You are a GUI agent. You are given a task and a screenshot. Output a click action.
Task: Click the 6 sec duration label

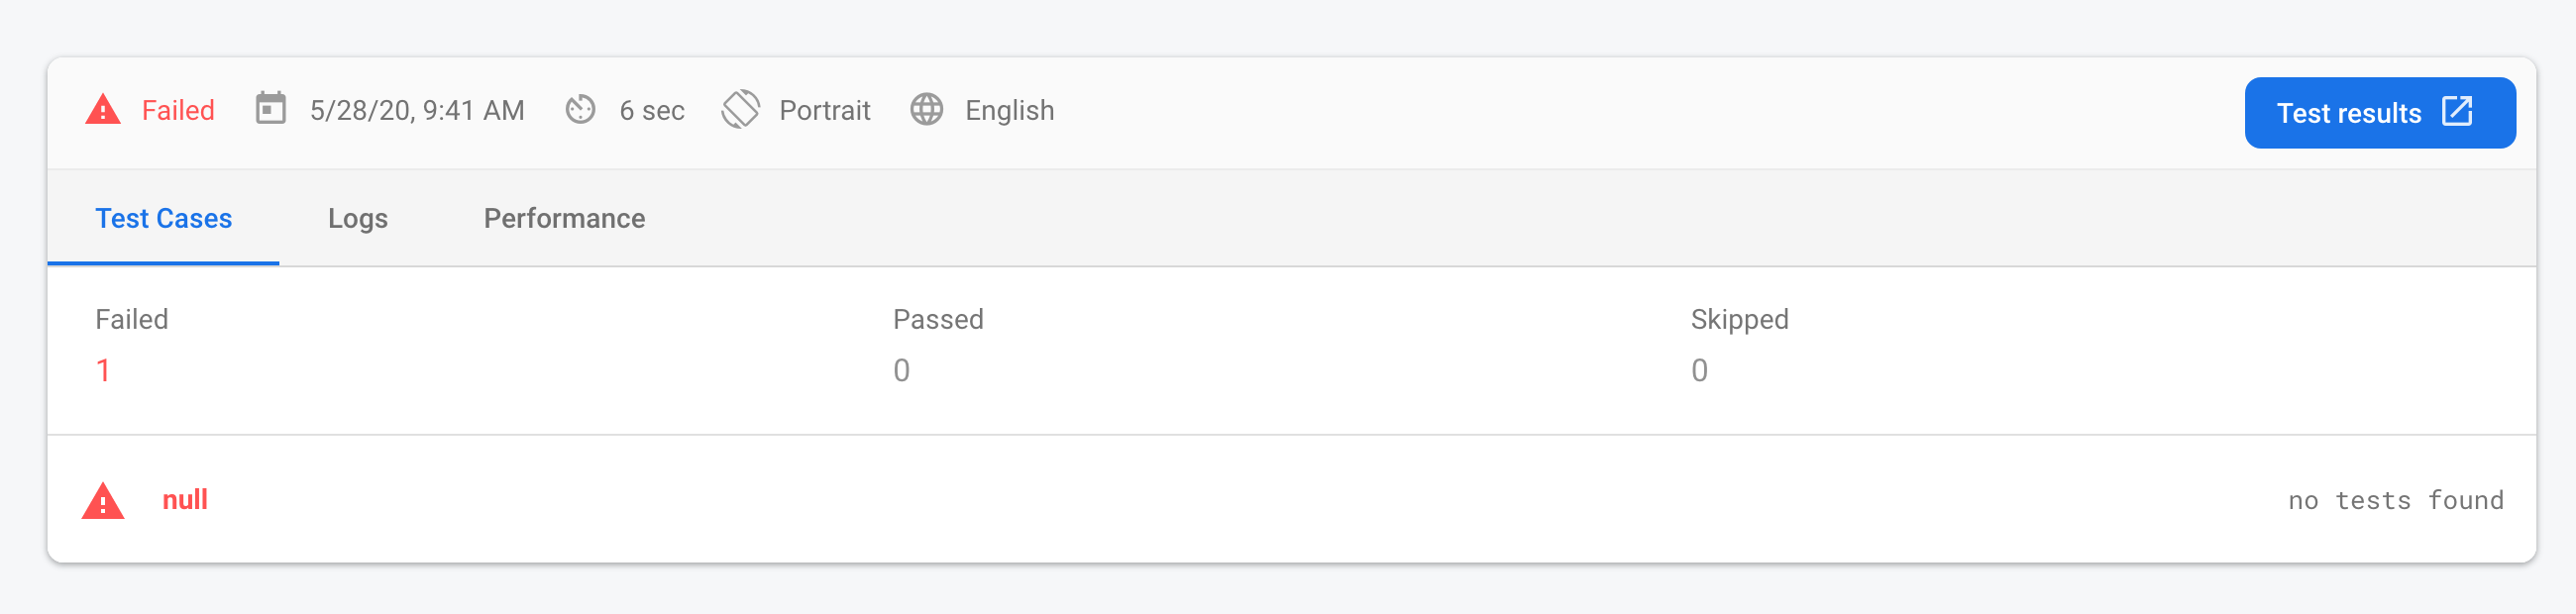(x=652, y=110)
